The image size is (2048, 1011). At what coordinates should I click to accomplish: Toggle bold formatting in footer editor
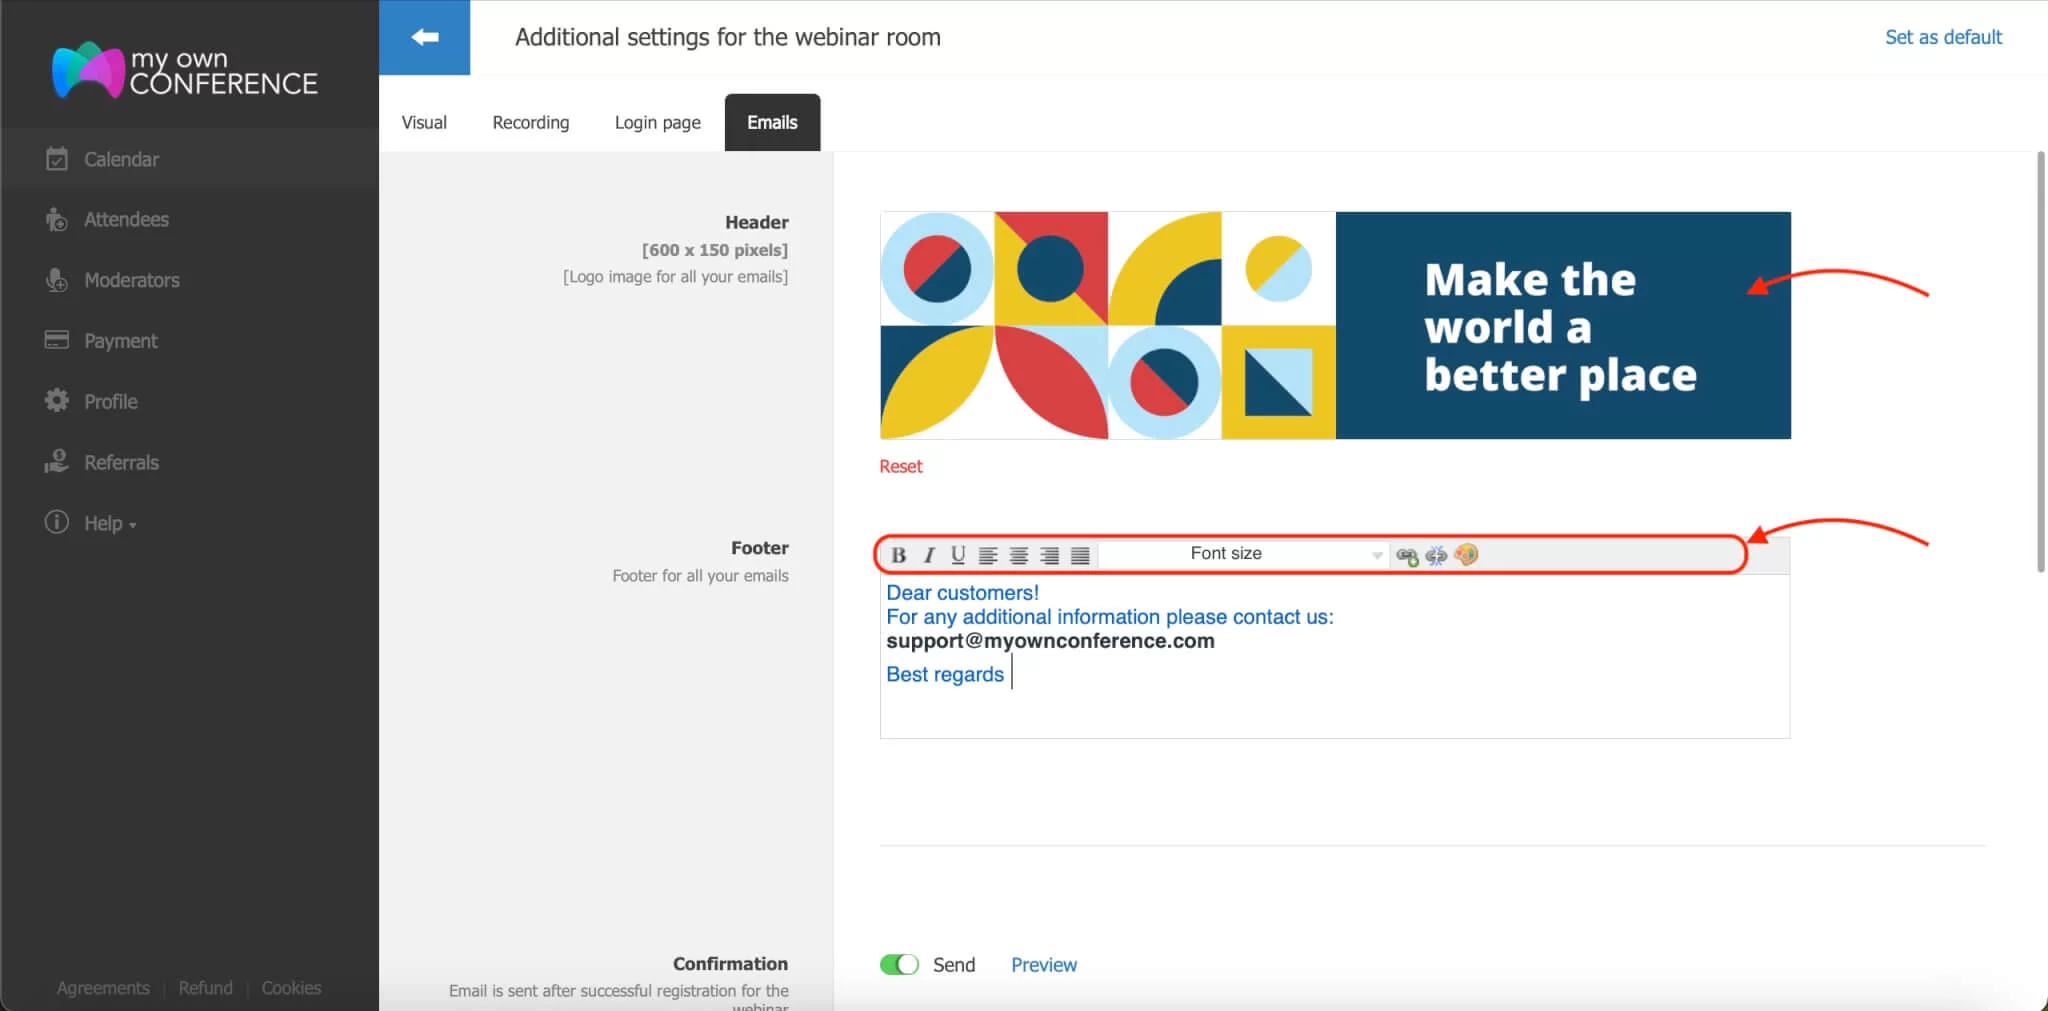click(x=898, y=555)
